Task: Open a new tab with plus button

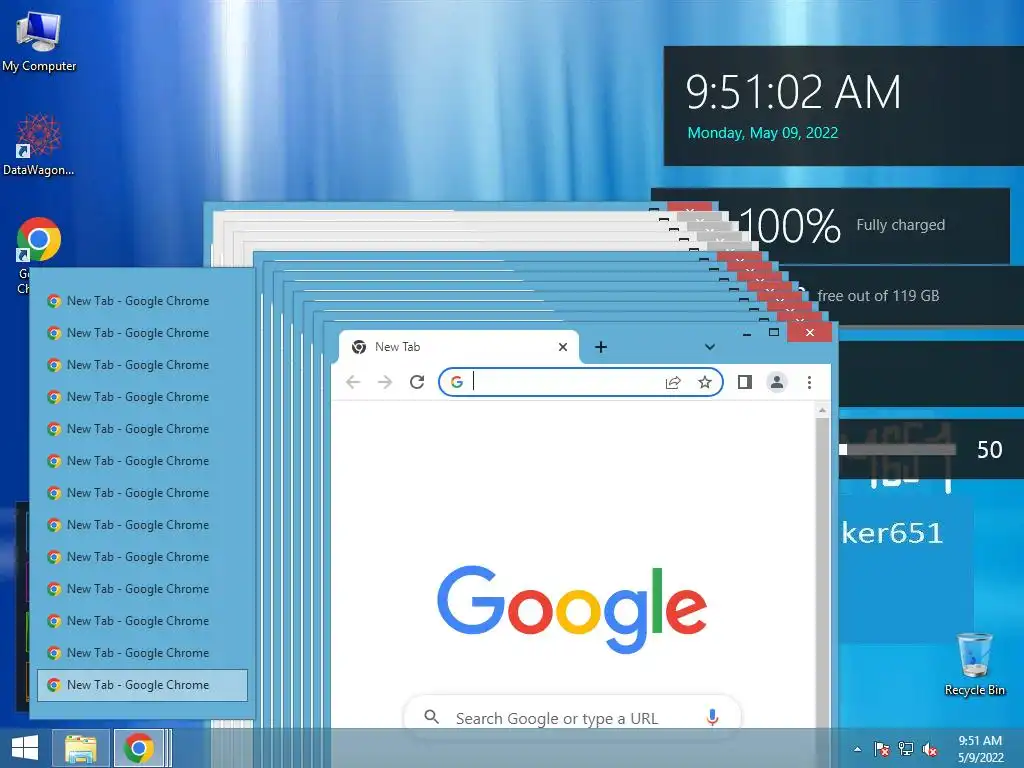Action: pyautogui.click(x=601, y=347)
